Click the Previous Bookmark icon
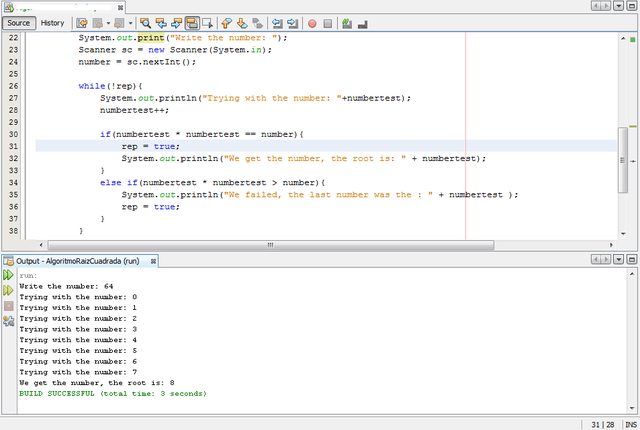The height and width of the screenshot is (430, 640). (227, 23)
